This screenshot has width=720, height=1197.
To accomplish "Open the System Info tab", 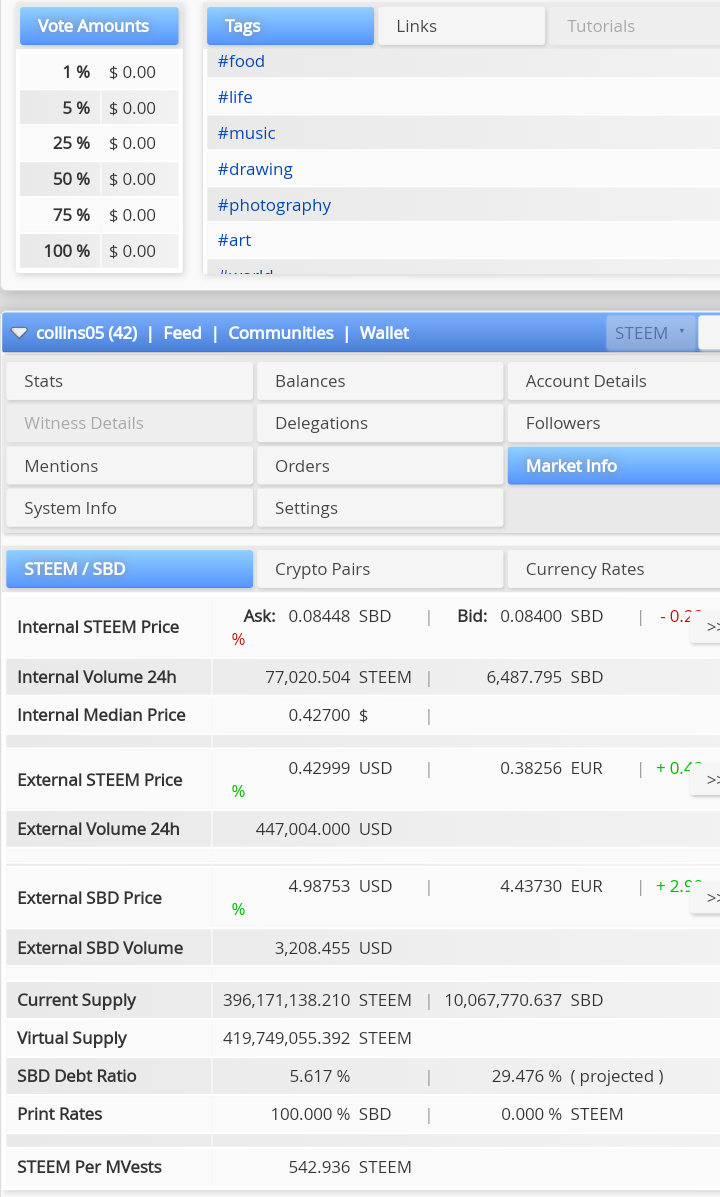I will tap(129, 508).
